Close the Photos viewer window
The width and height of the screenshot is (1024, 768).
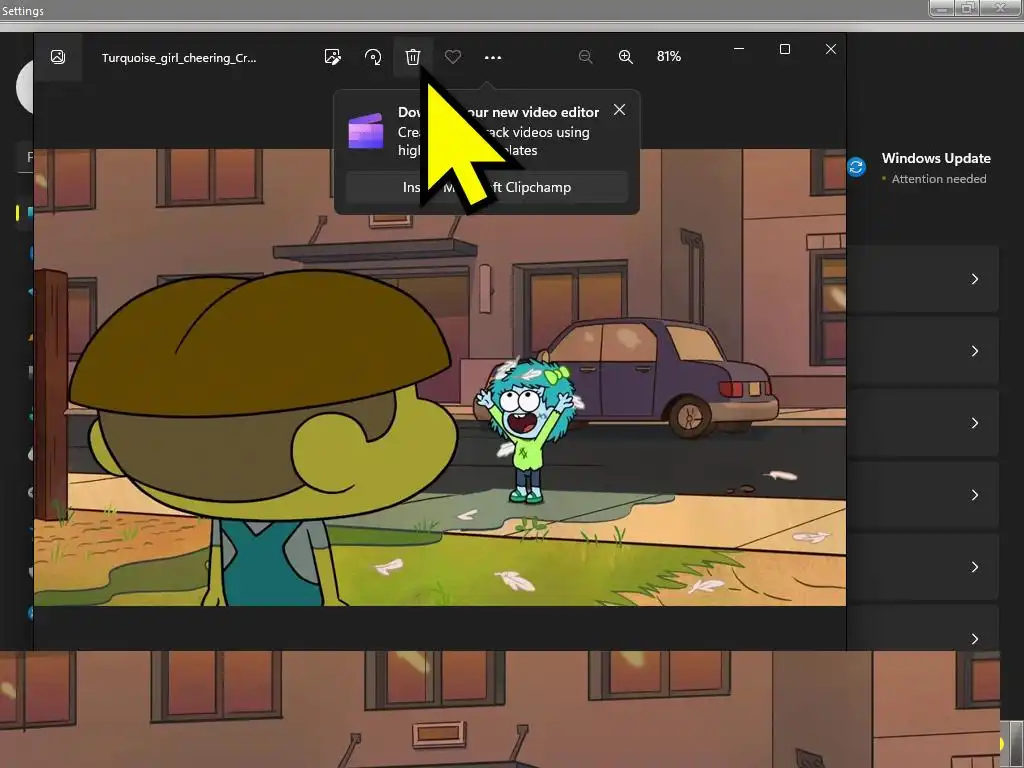tap(831, 49)
